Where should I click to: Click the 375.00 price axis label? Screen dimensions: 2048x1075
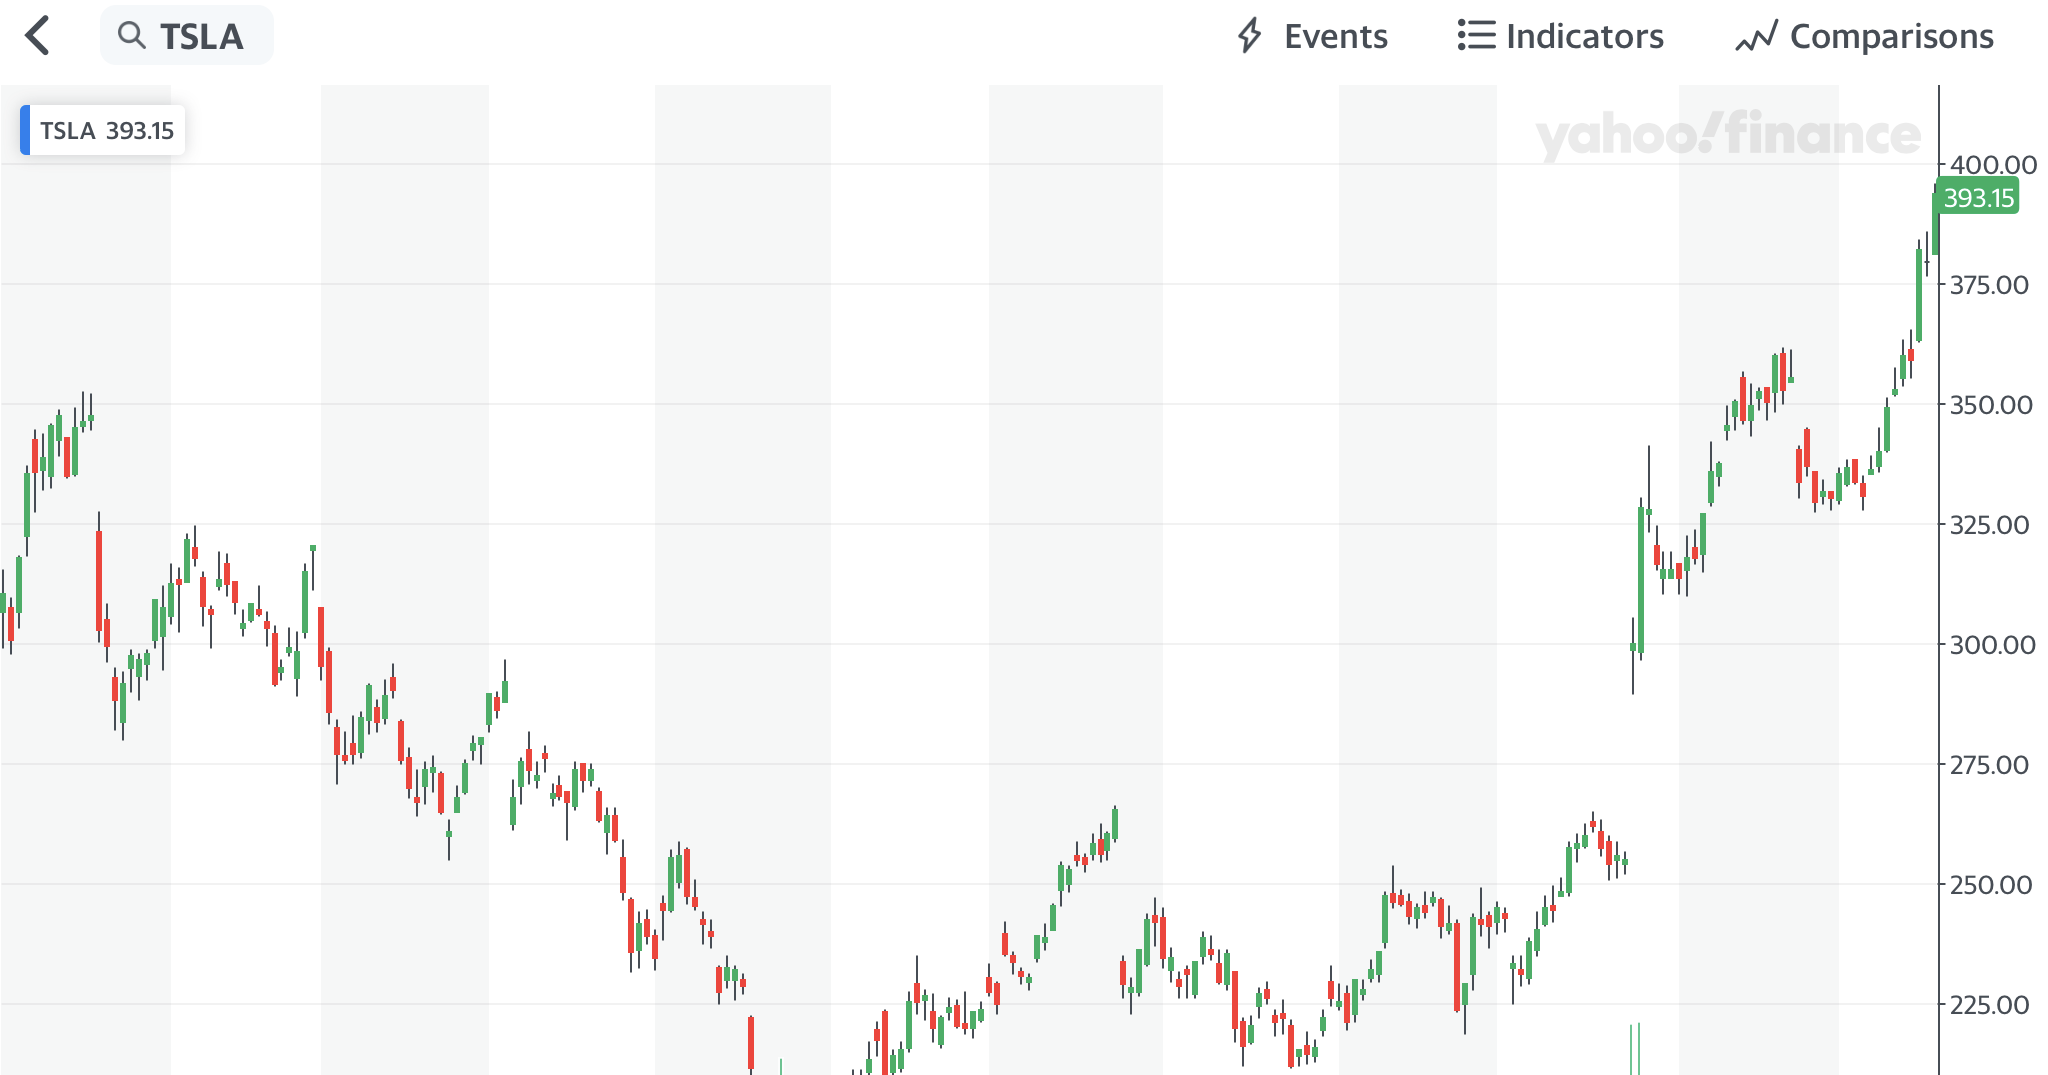[x=1989, y=285]
